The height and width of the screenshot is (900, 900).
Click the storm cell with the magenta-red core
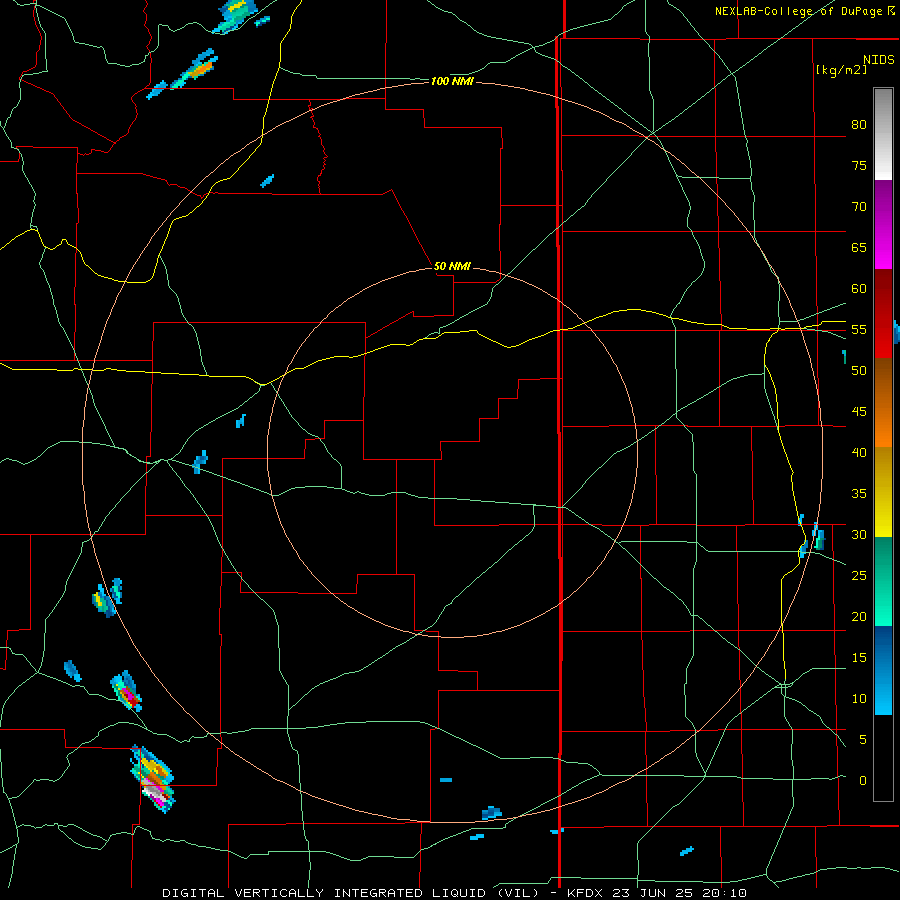tap(127, 692)
